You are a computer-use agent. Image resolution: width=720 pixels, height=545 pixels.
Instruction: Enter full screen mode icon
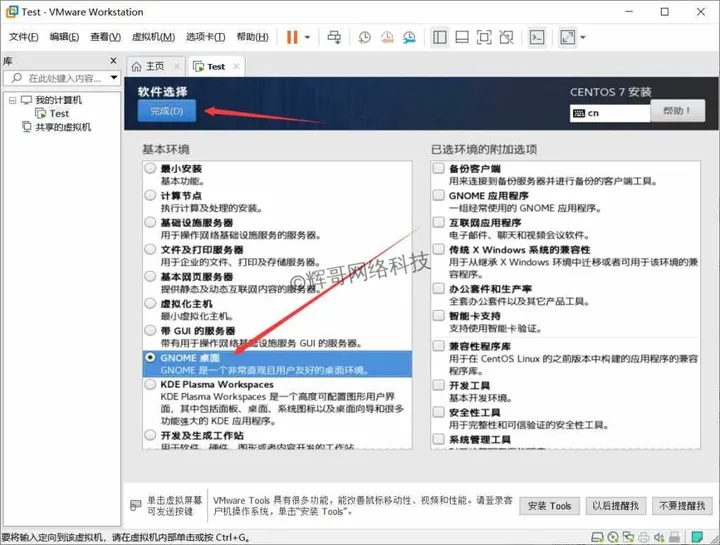coord(484,37)
